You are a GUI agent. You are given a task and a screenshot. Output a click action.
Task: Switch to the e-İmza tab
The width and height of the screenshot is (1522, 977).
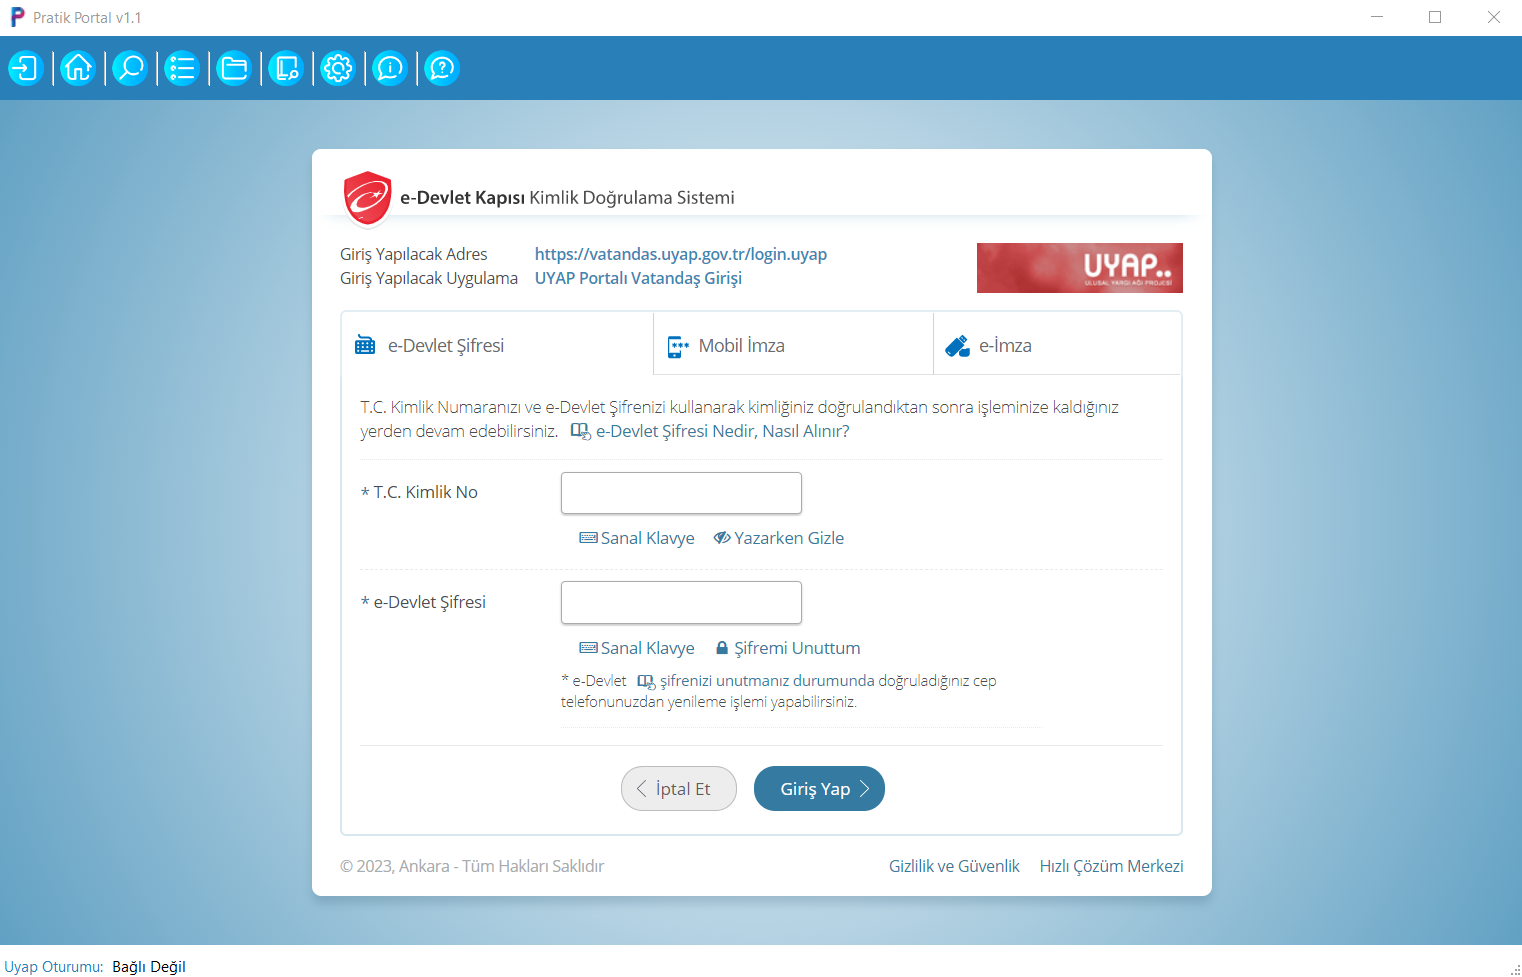click(1004, 346)
